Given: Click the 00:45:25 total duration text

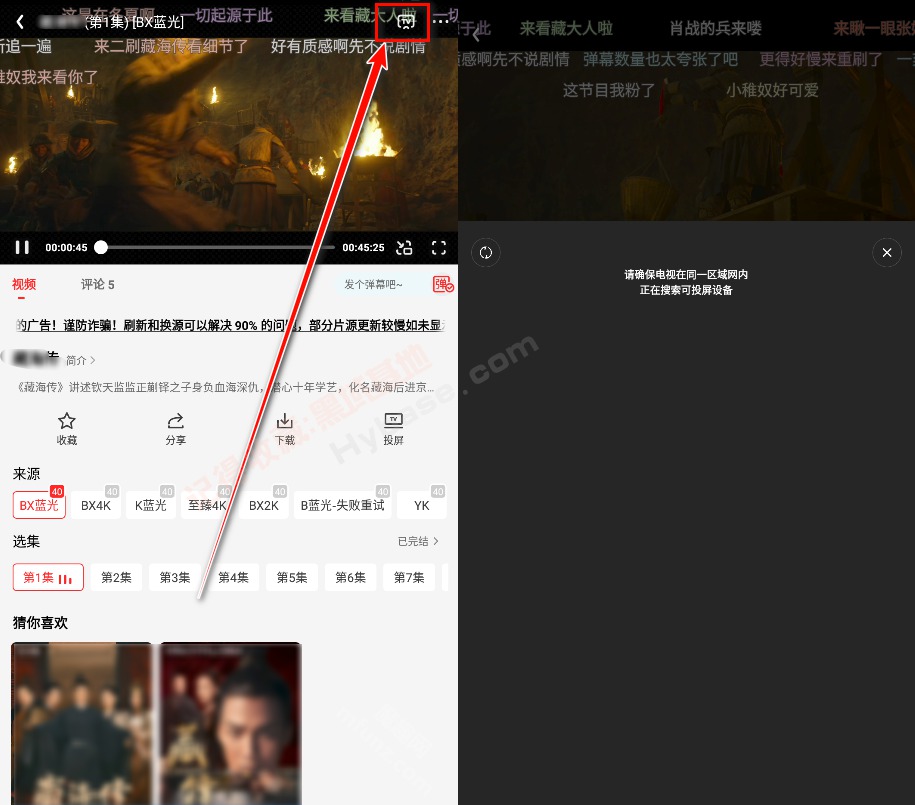Looking at the screenshot, I should pyautogui.click(x=363, y=248).
